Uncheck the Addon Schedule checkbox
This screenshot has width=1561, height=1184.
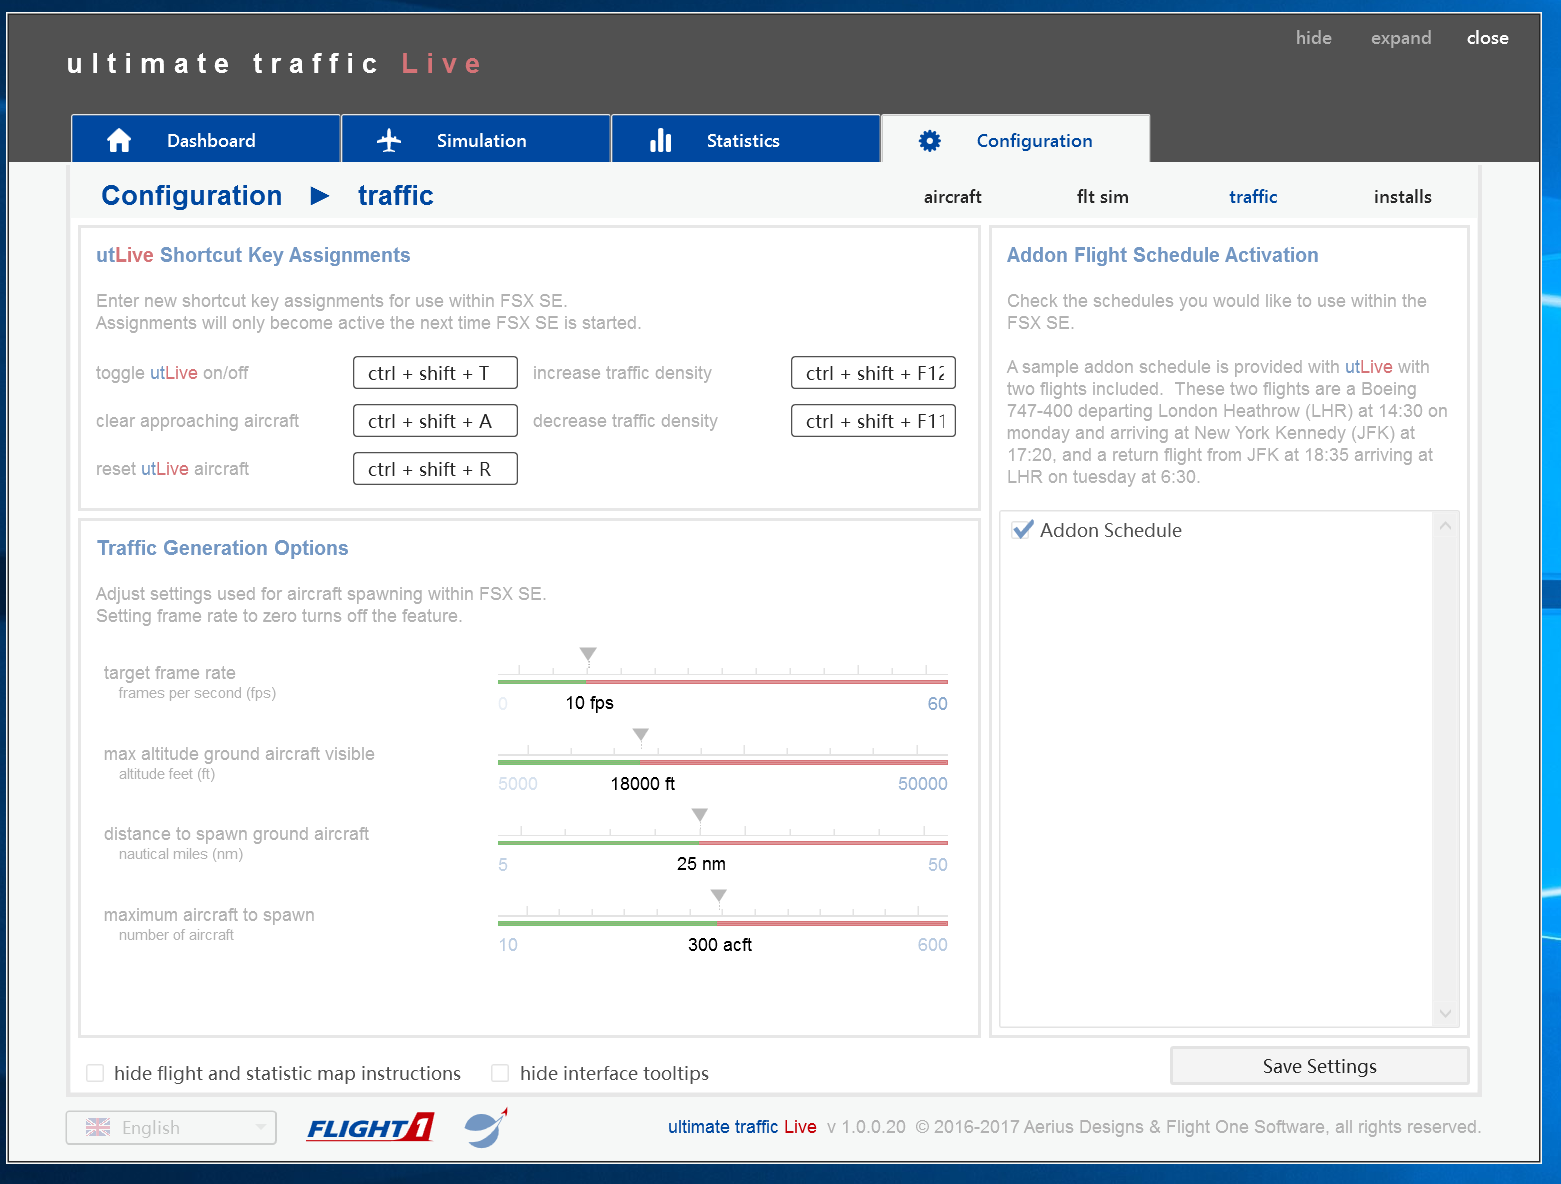point(1022,530)
